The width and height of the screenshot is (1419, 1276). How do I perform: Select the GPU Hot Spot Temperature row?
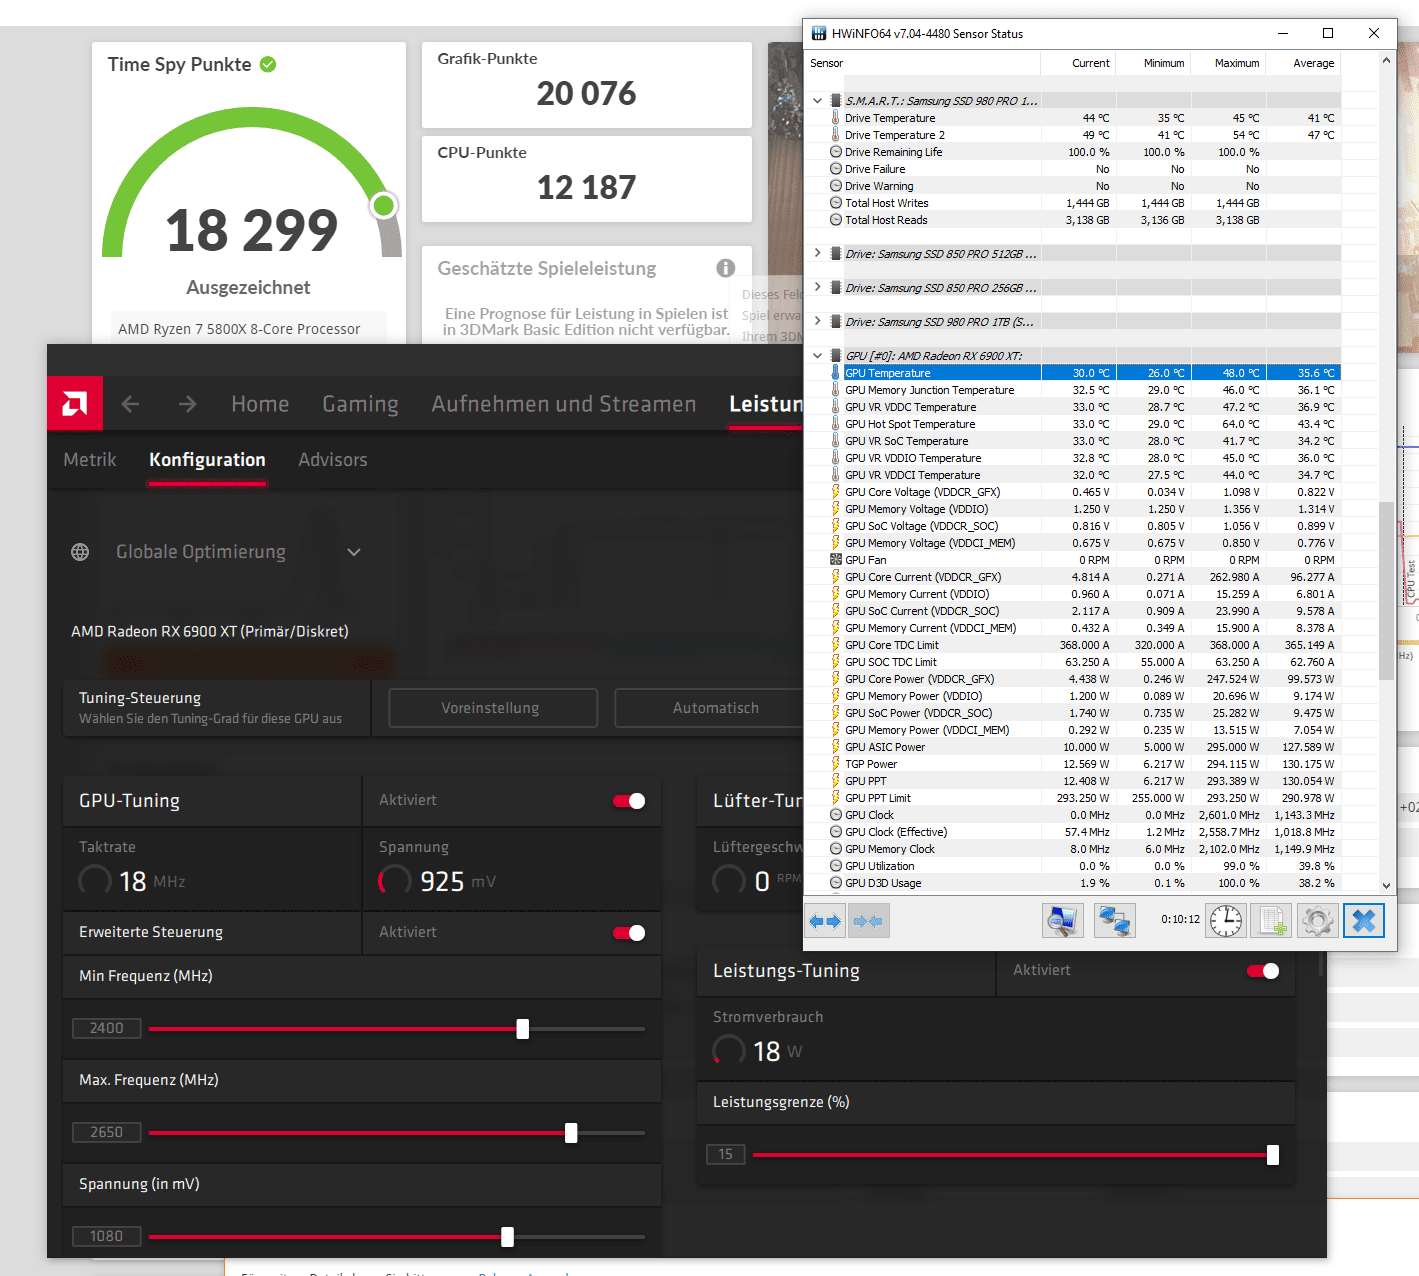pyautogui.click(x=1073, y=424)
